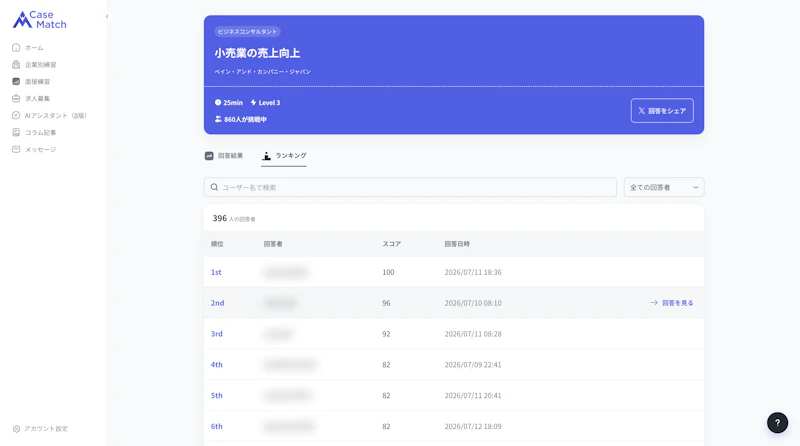Click the 396 人の回答者 count
Image resolution: width=800 pixels, height=446 pixels.
[234, 218]
